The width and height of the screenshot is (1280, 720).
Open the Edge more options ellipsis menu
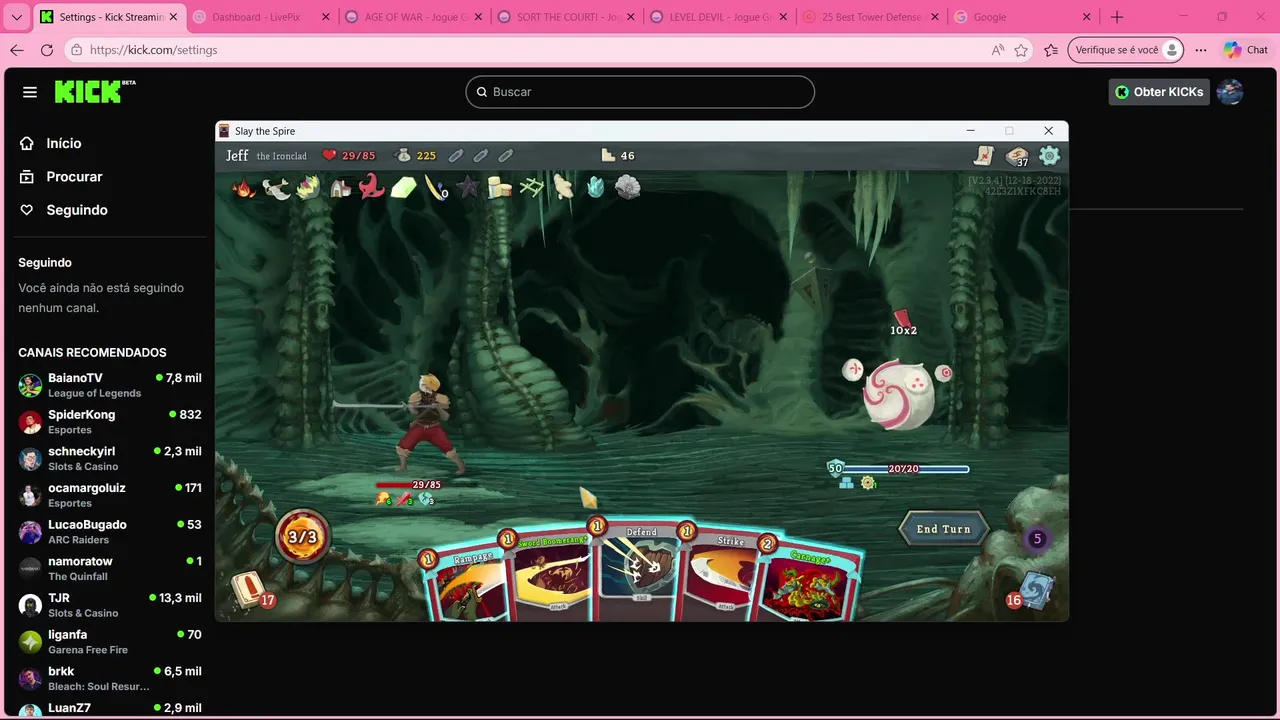pyautogui.click(x=1201, y=50)
